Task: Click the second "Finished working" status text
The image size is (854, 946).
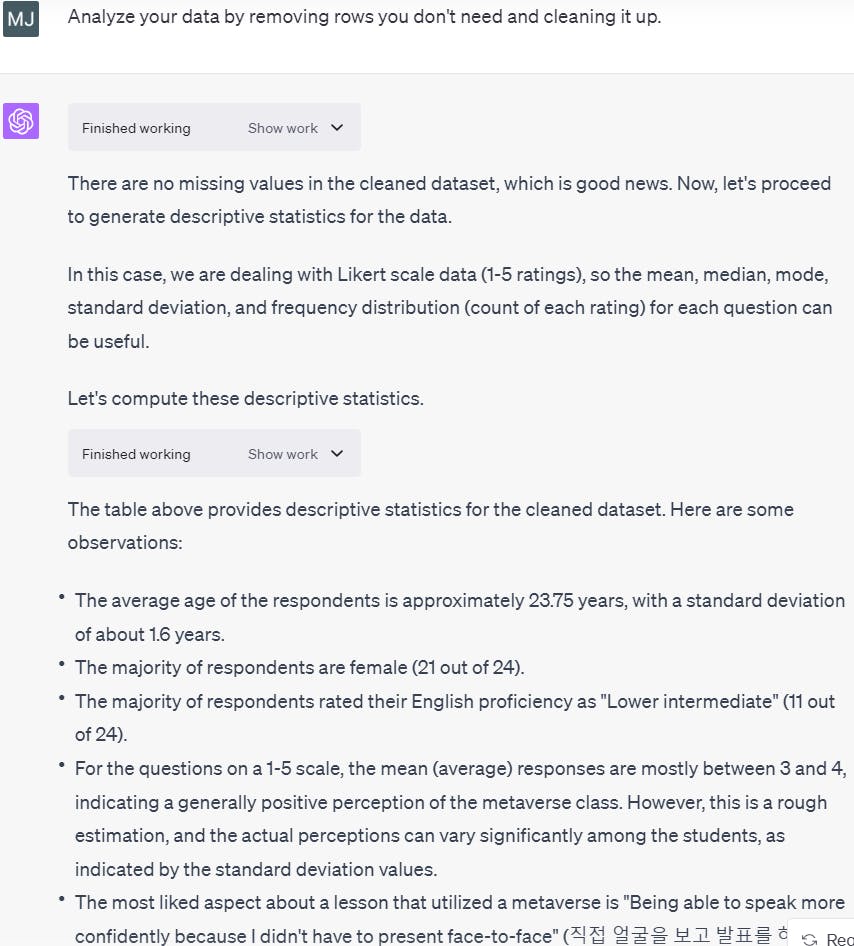Action: click(136, 454)
